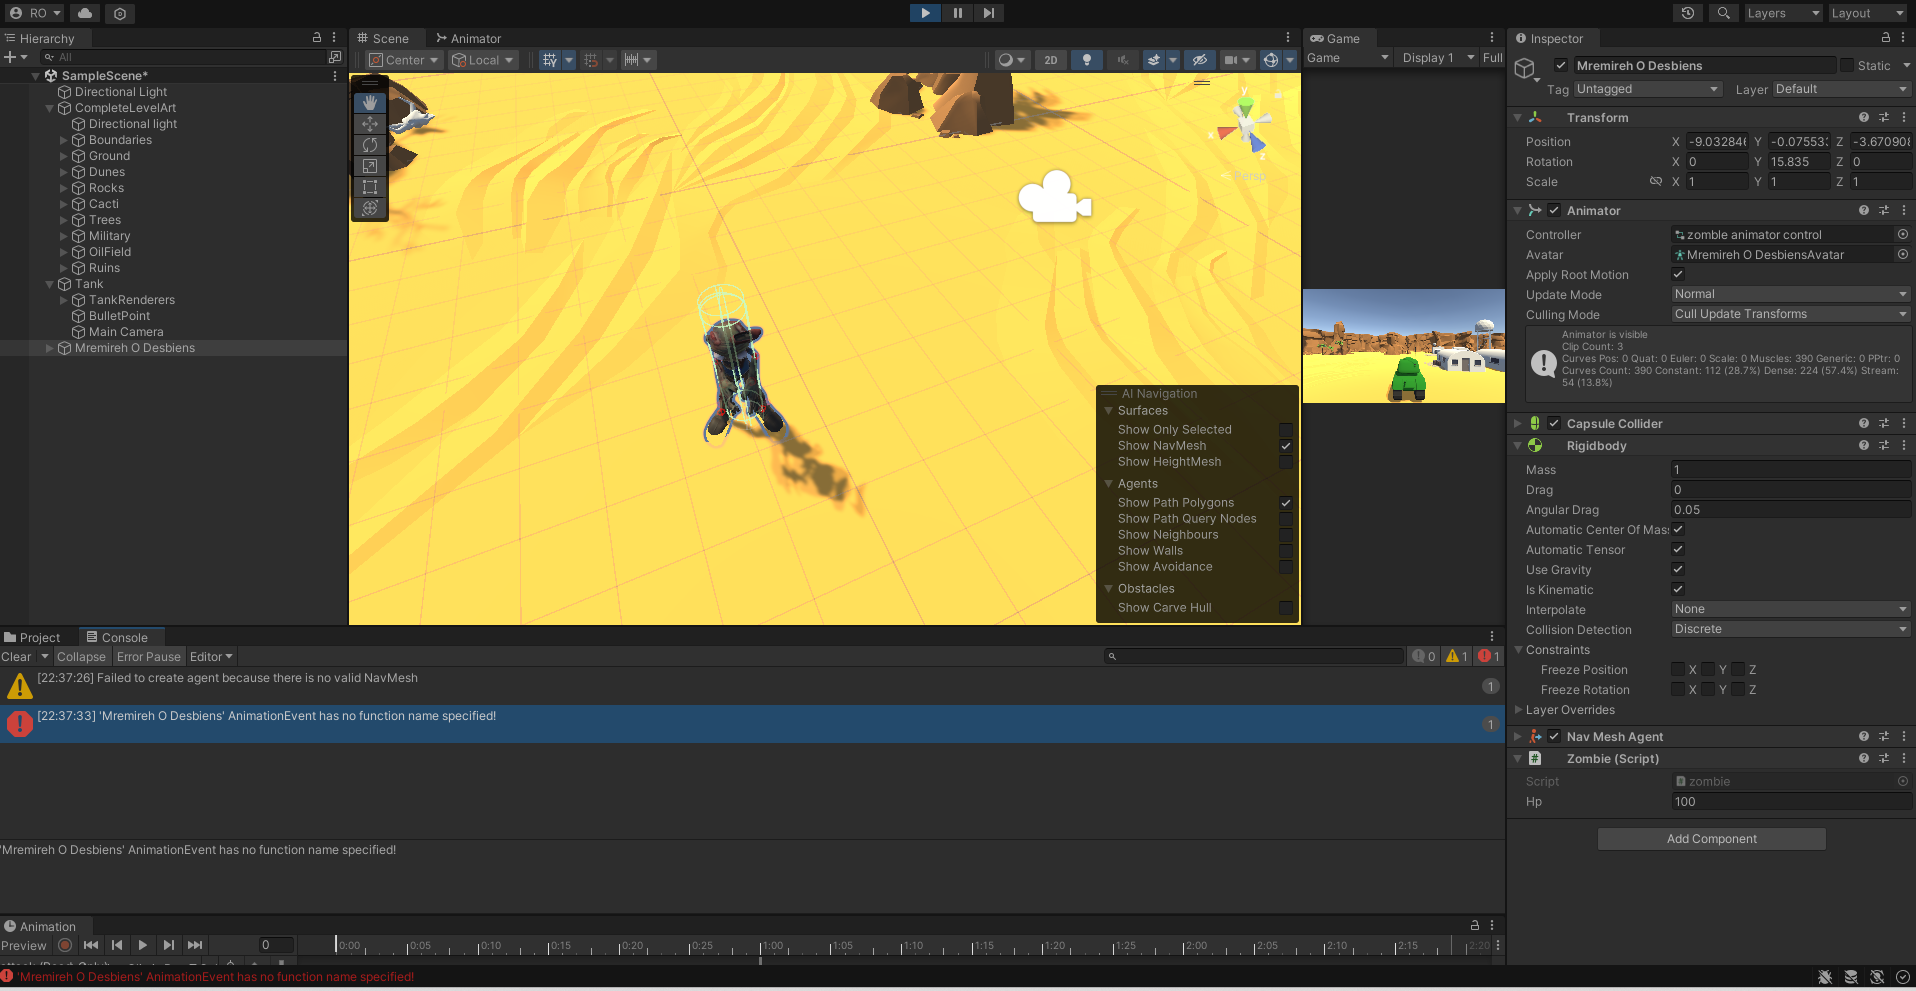Viewport: 1916px width, 991px height.
Task: Toggle error messages in the Console
Action: tap(1488, 656)
